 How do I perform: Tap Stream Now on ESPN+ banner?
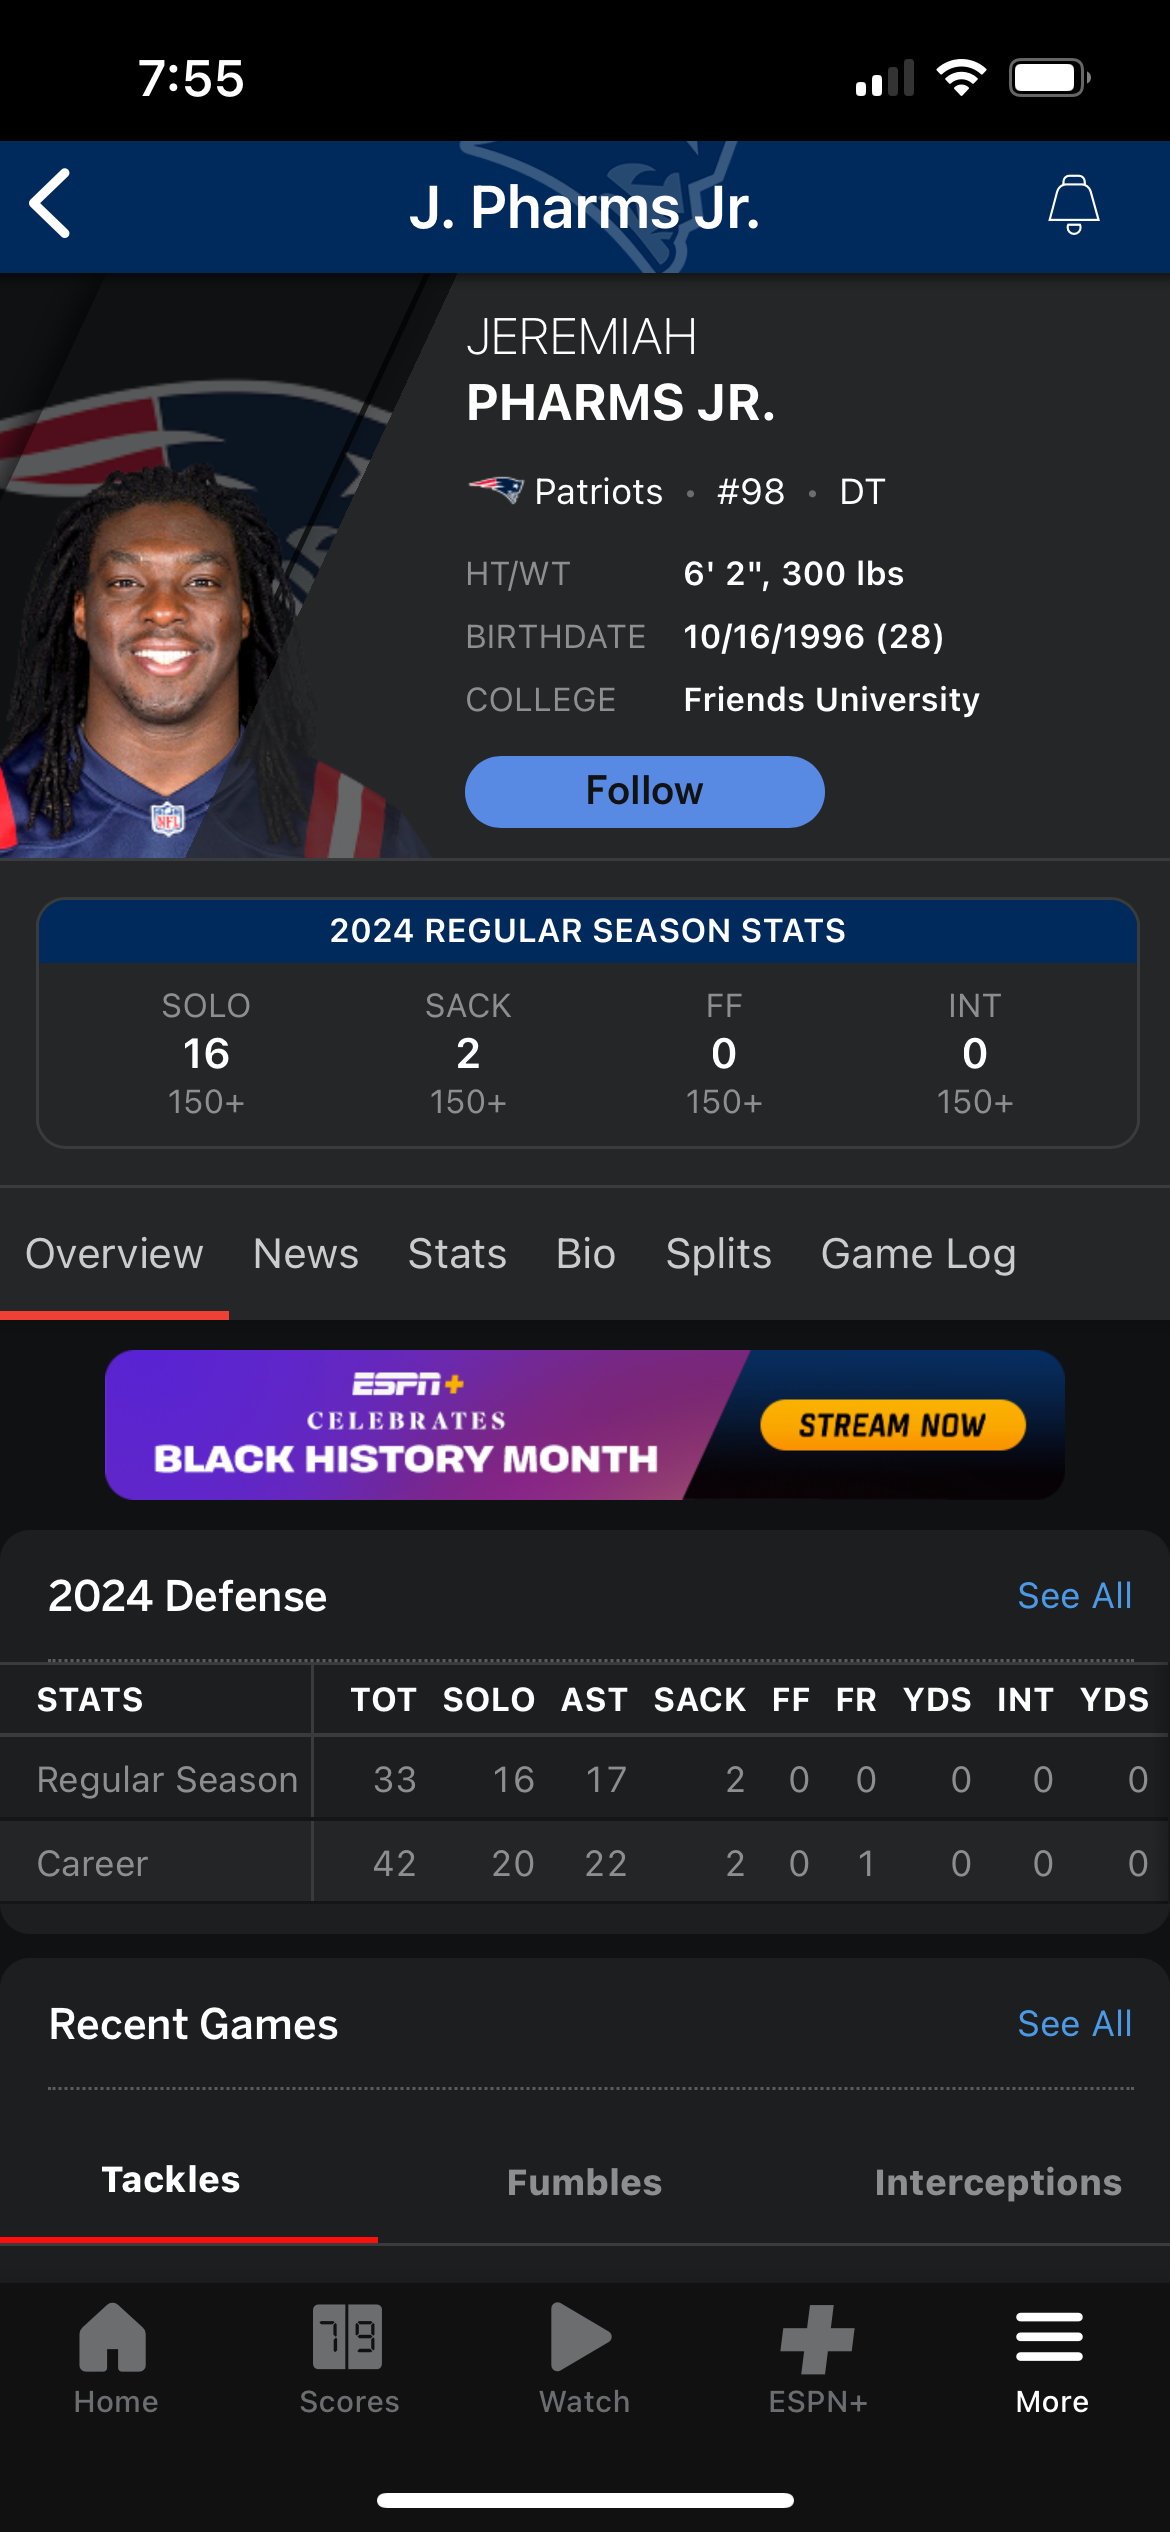(x=892, y=1424)
